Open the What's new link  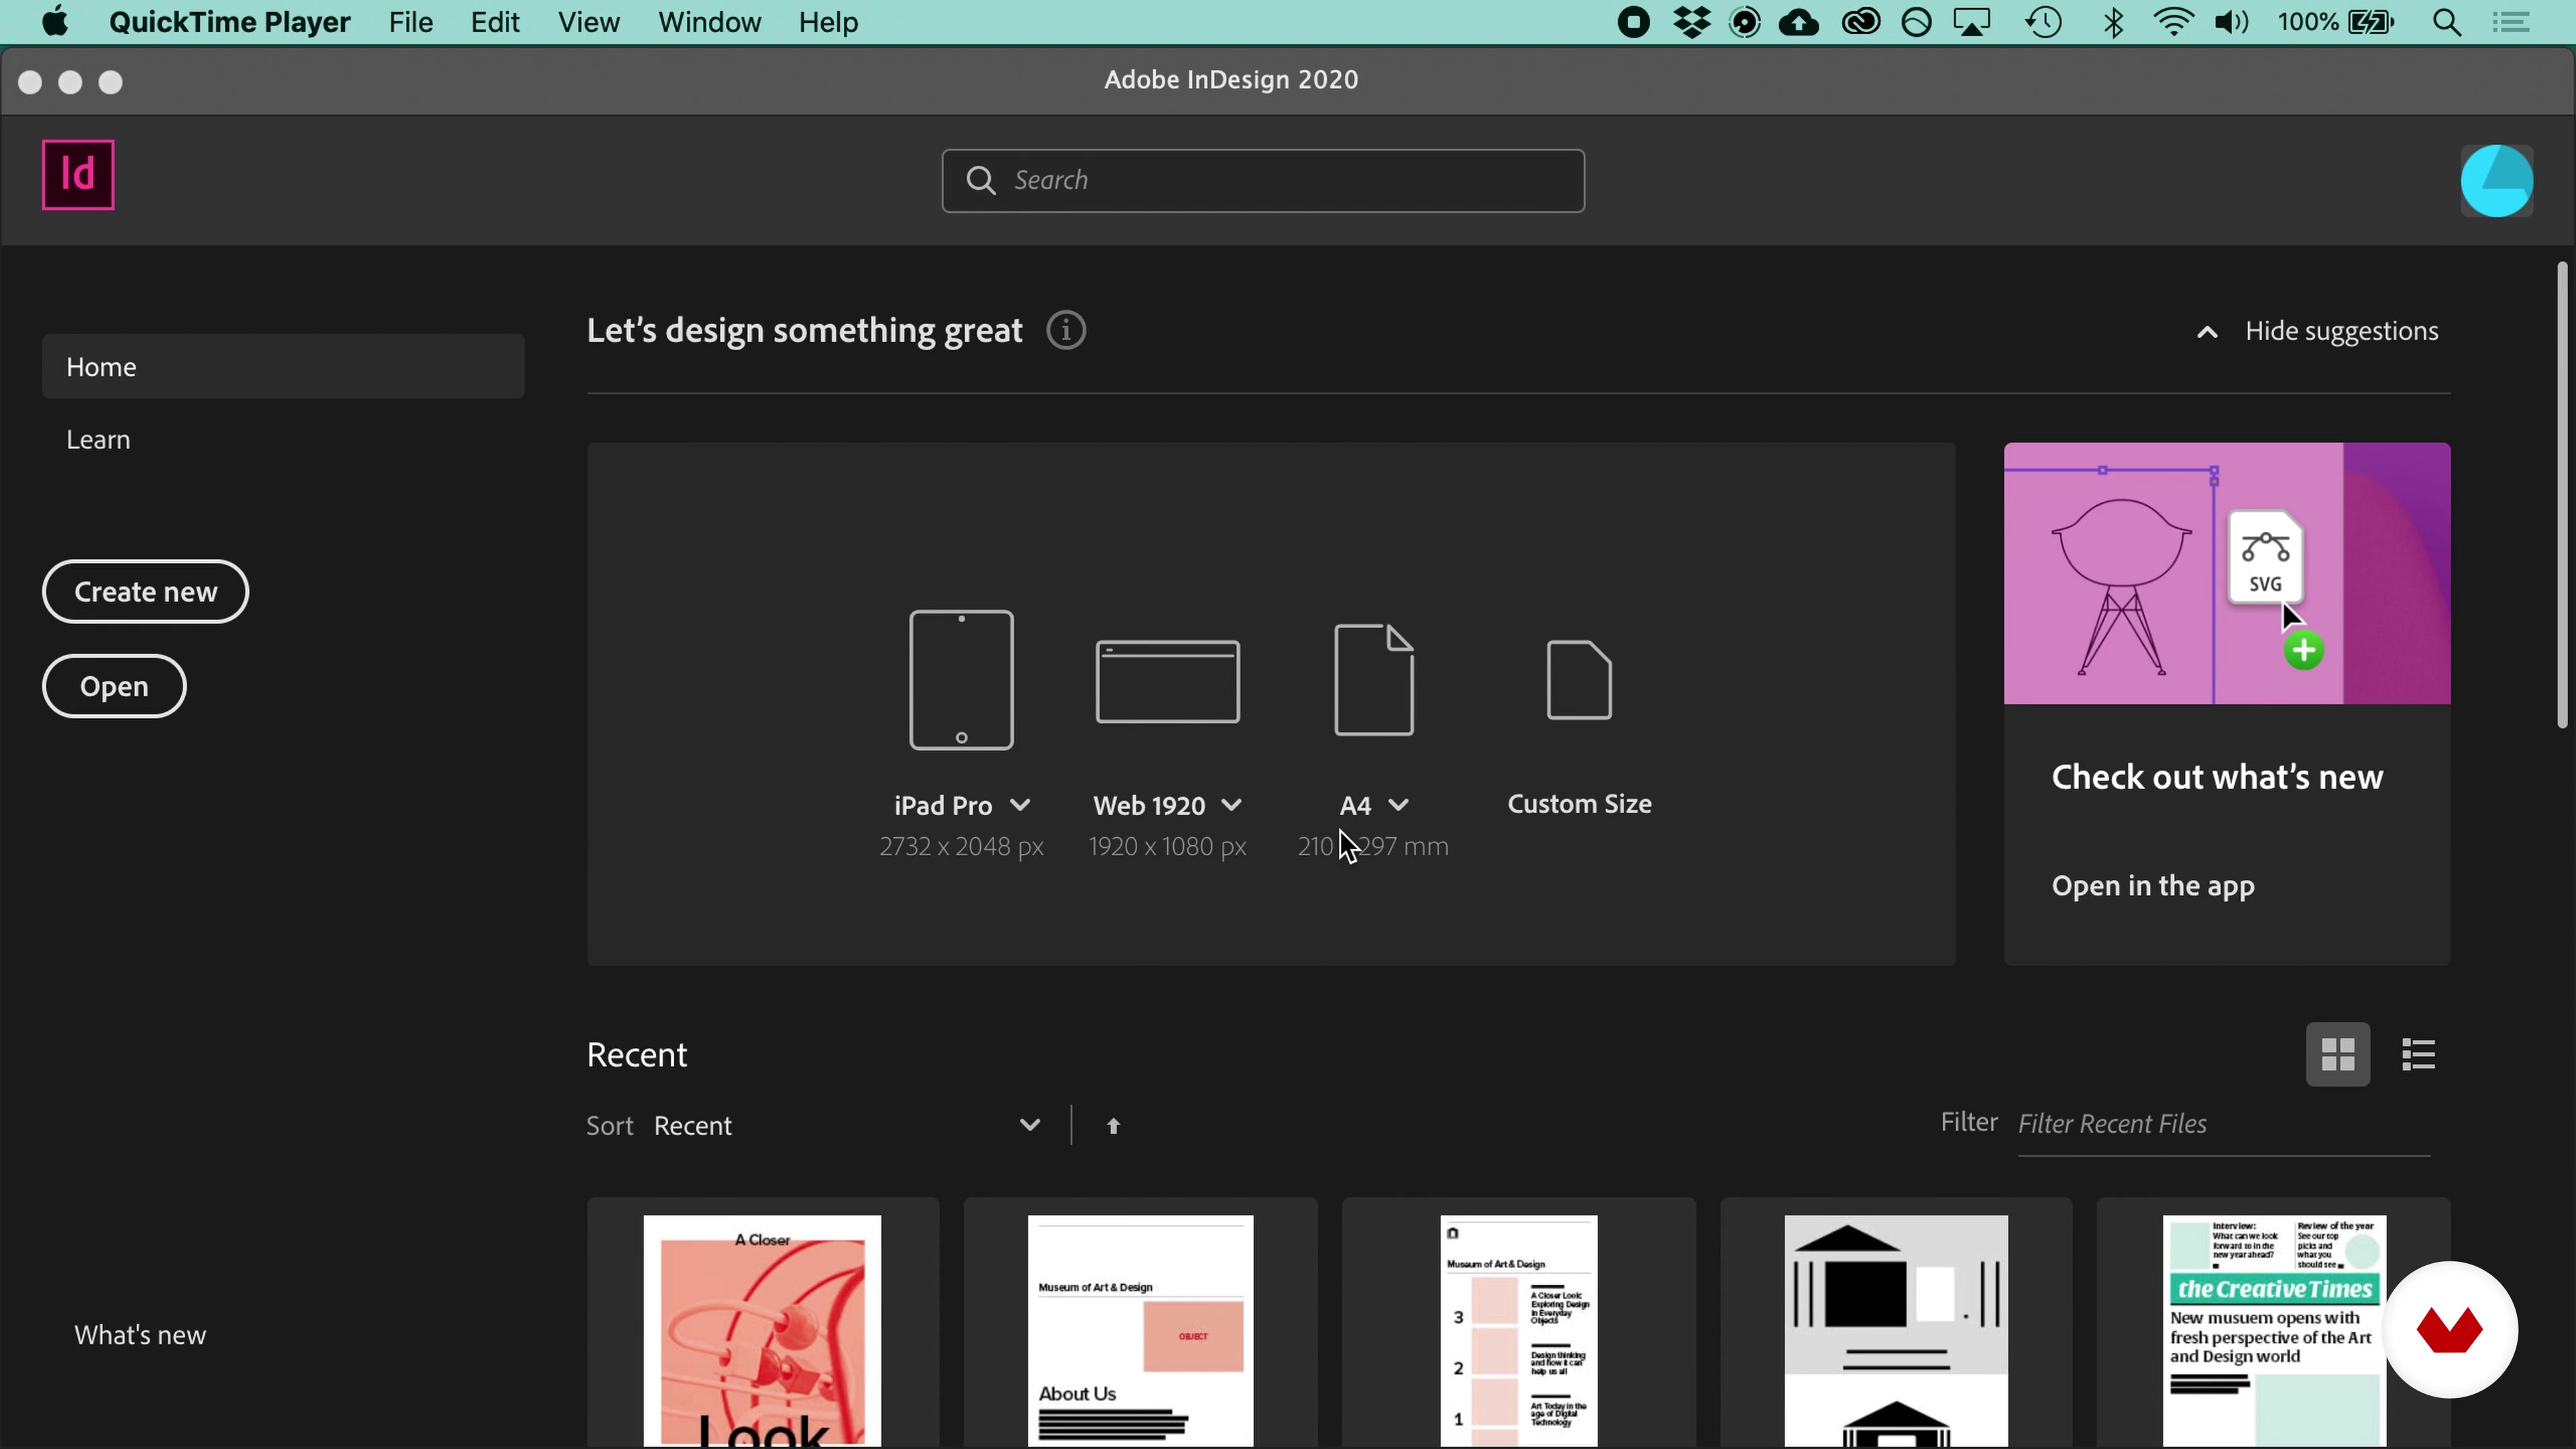click(x=140, y=1335)
